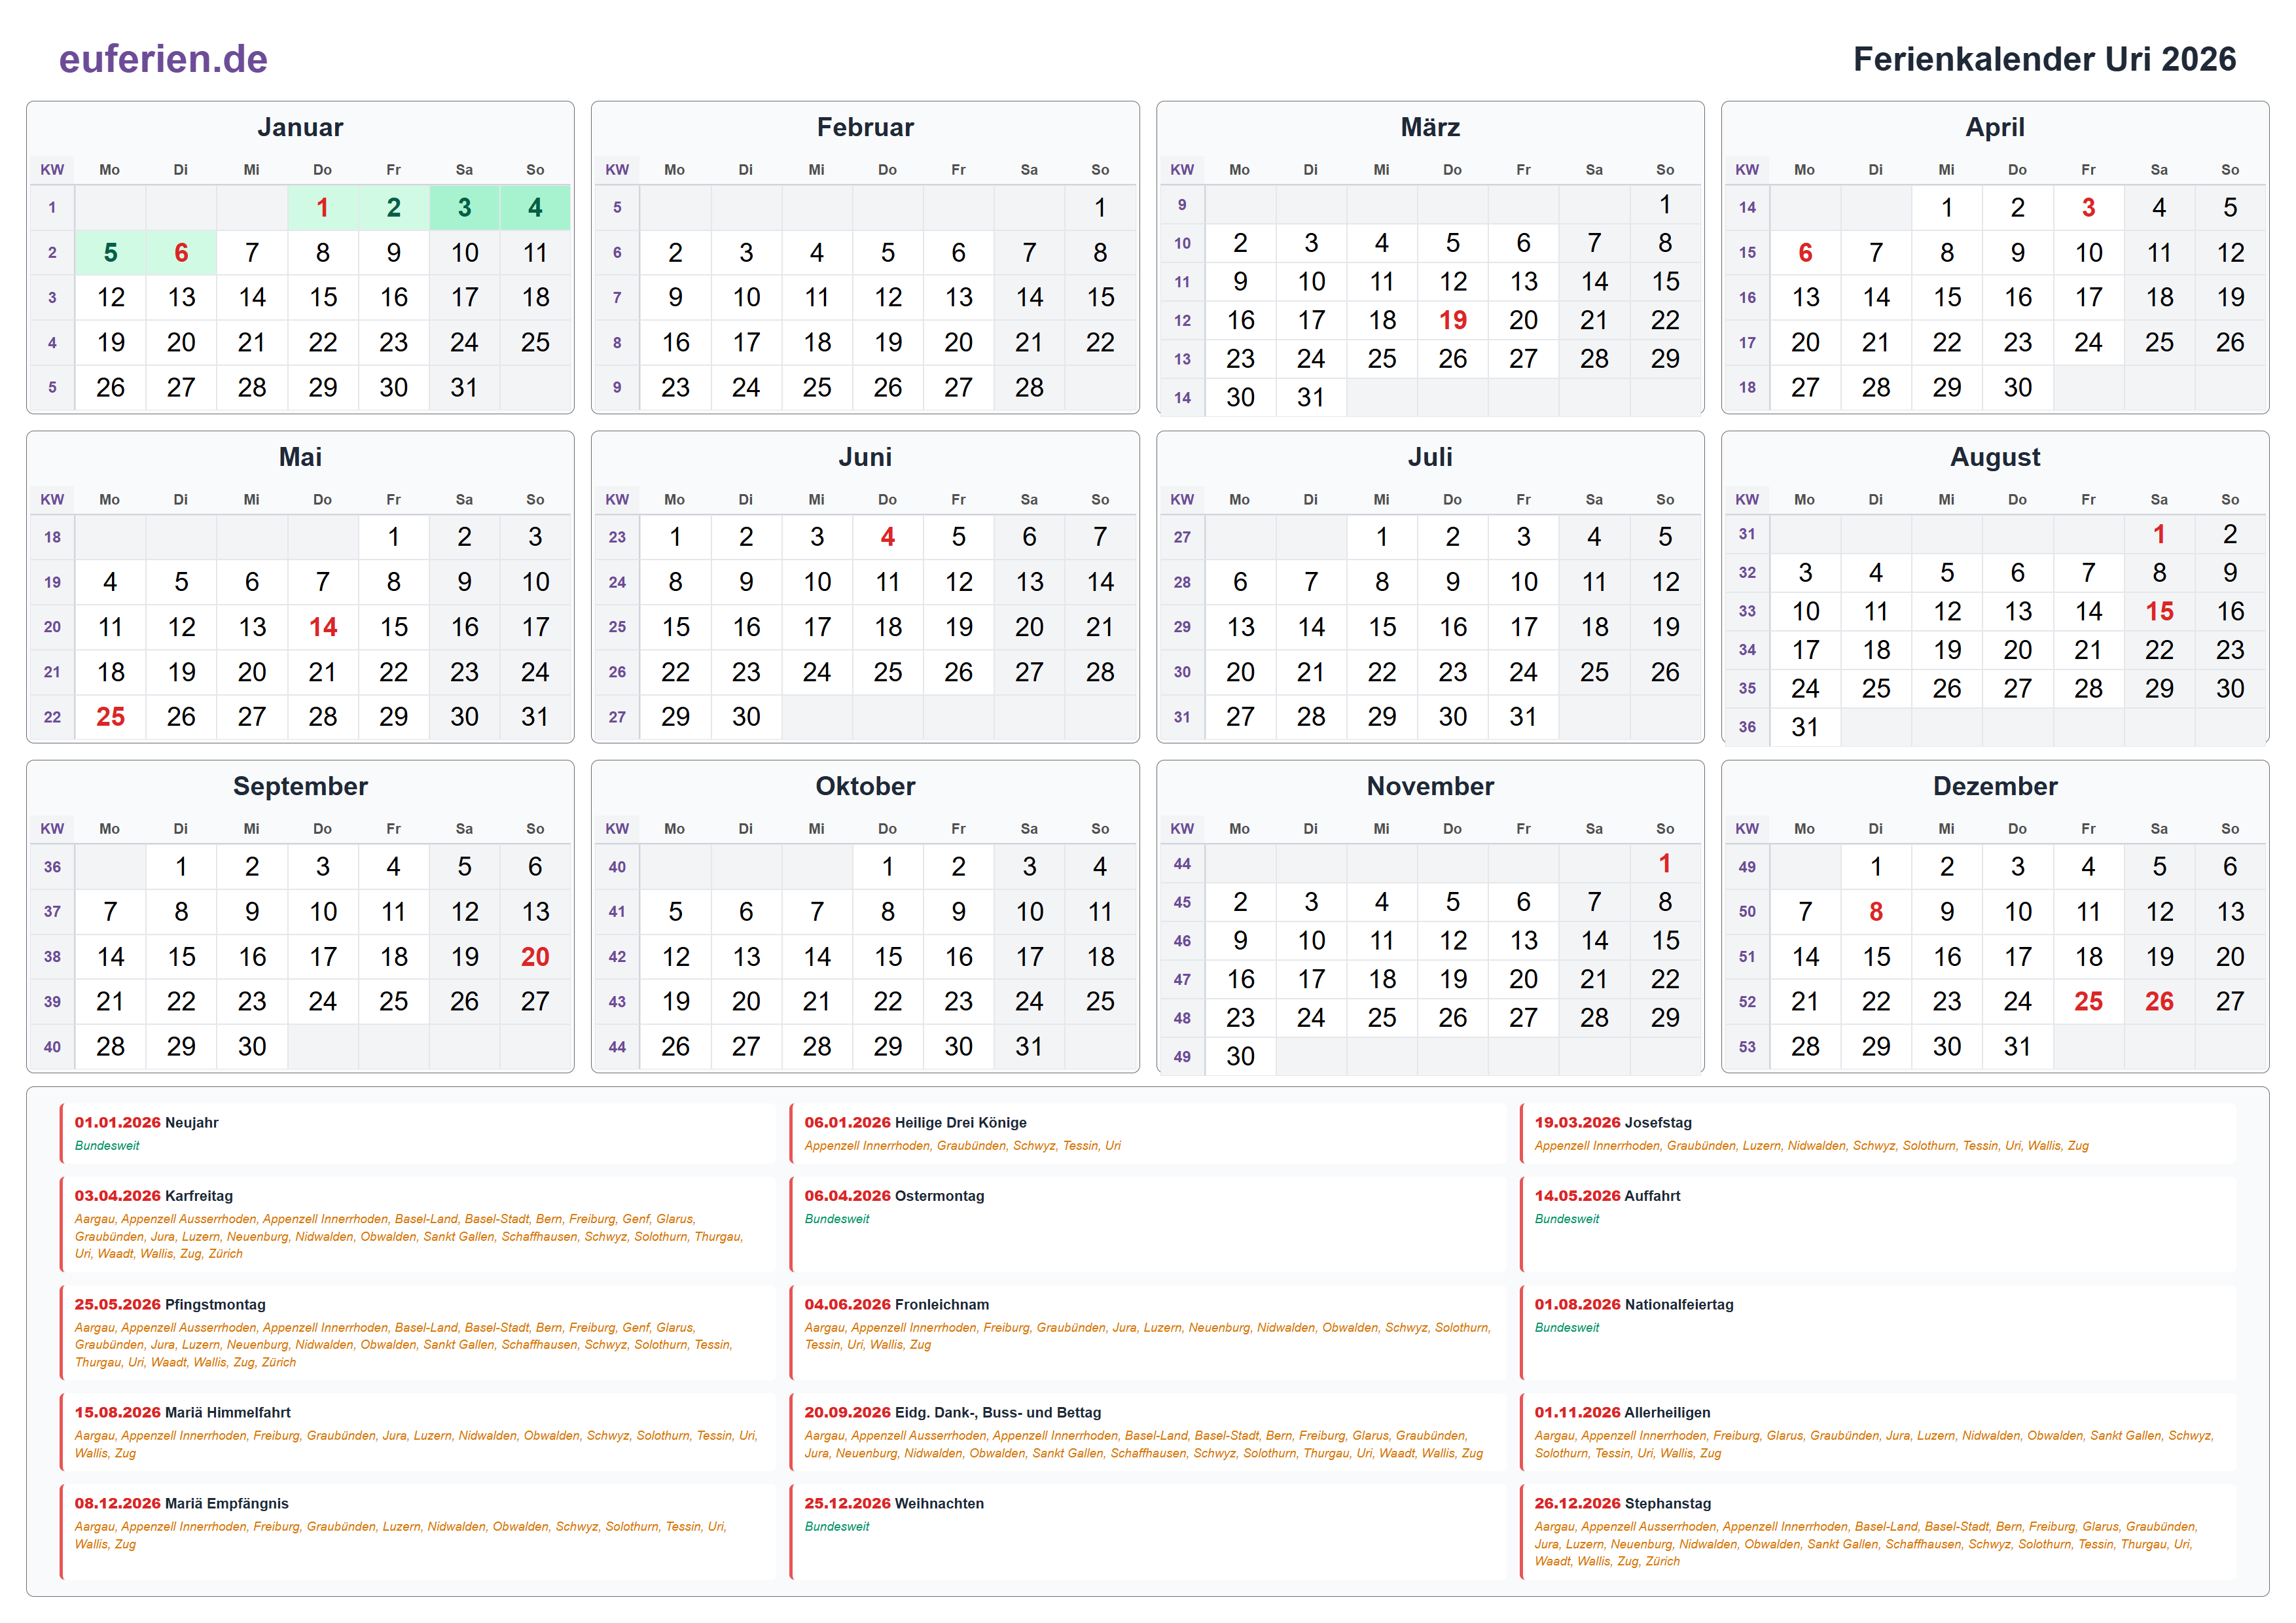The width and height of the screenshot is (2296, 1623).
Task: Click the Ferienkalender Uri 2026 title
Action: click(2044, 59)
